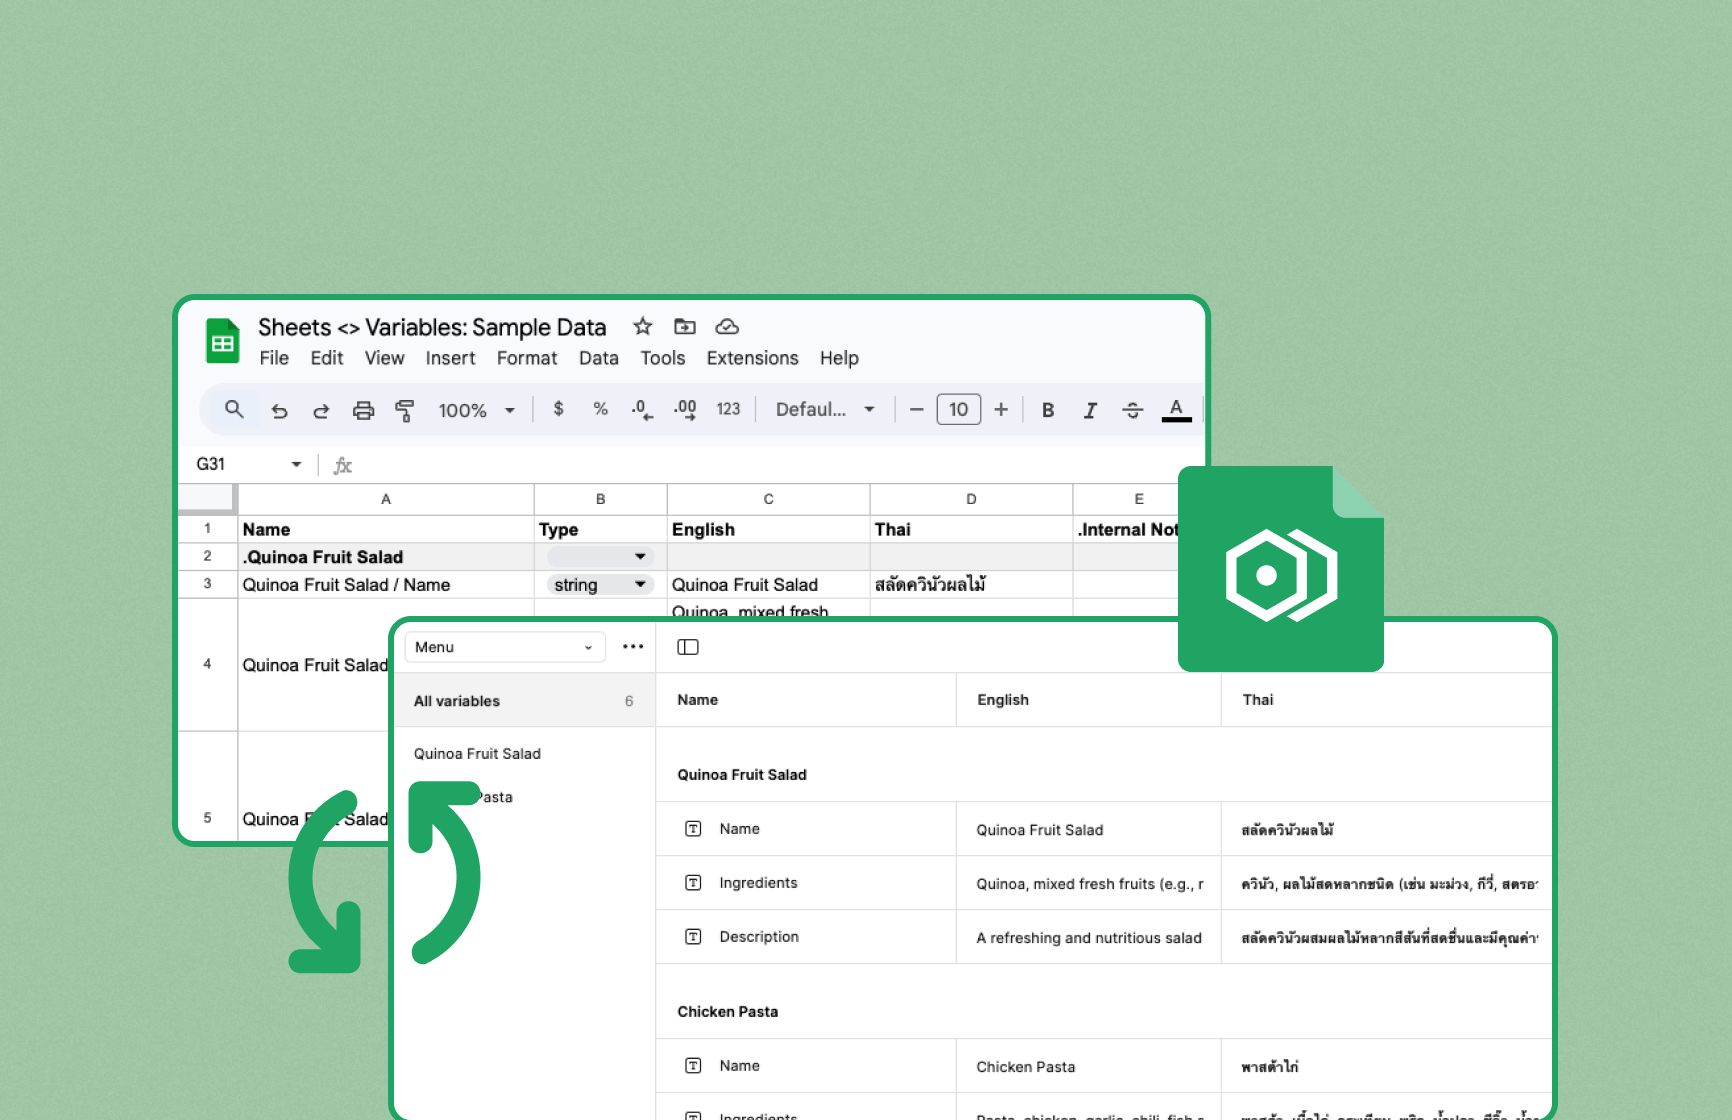
Task: Format as percent icon
Action: point(600,409)
